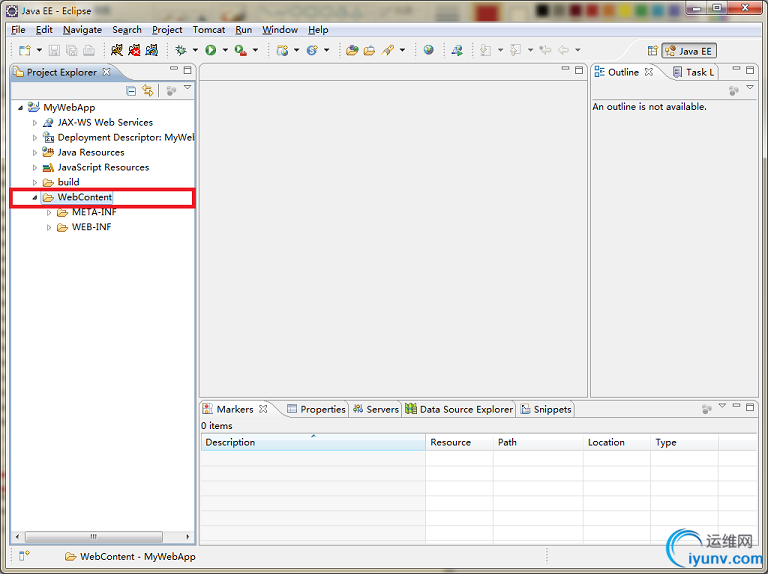Click the Save All toolbar icon

point(72,50)
